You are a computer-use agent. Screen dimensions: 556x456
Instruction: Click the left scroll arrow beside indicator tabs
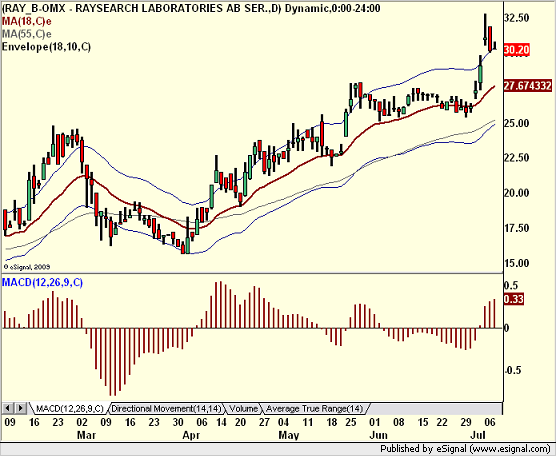[x=7, y=408]
